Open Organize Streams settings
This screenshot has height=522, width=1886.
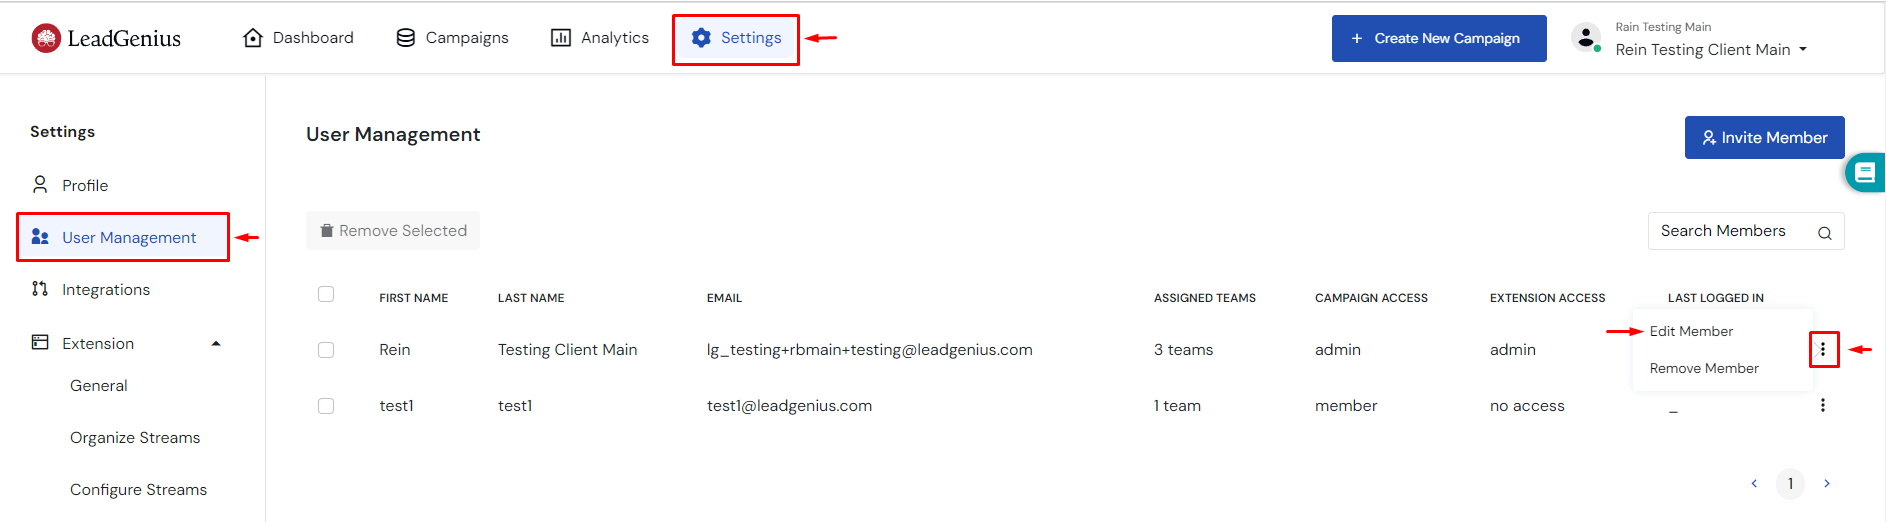click(135, 437)
